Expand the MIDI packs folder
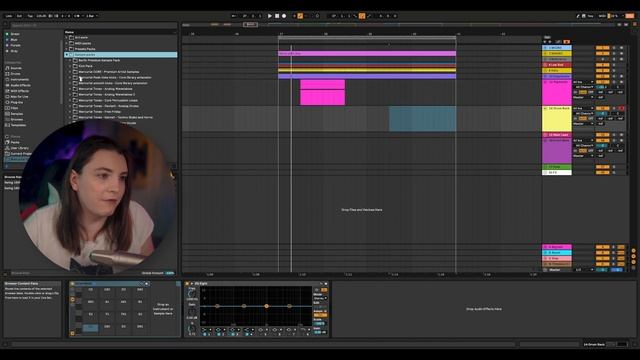This screenshot has width=640, height=360. (x=67, y=43)
